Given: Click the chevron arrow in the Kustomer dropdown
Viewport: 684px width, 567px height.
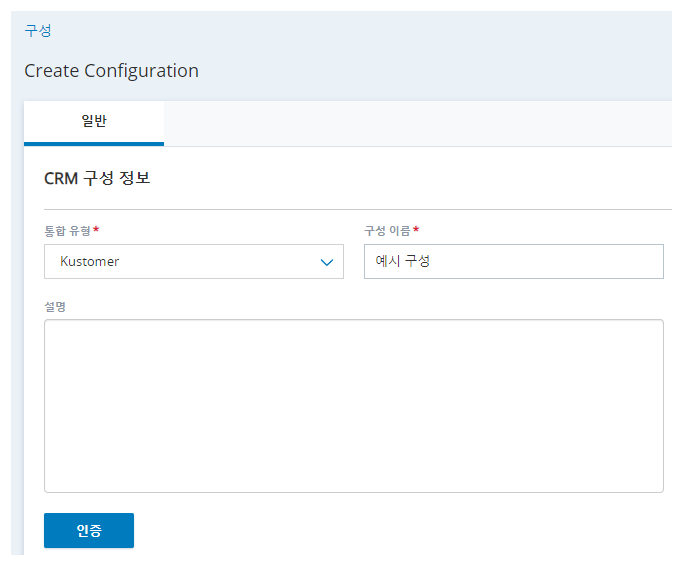Looking at the screenshot, I should [x=327, y=262].
